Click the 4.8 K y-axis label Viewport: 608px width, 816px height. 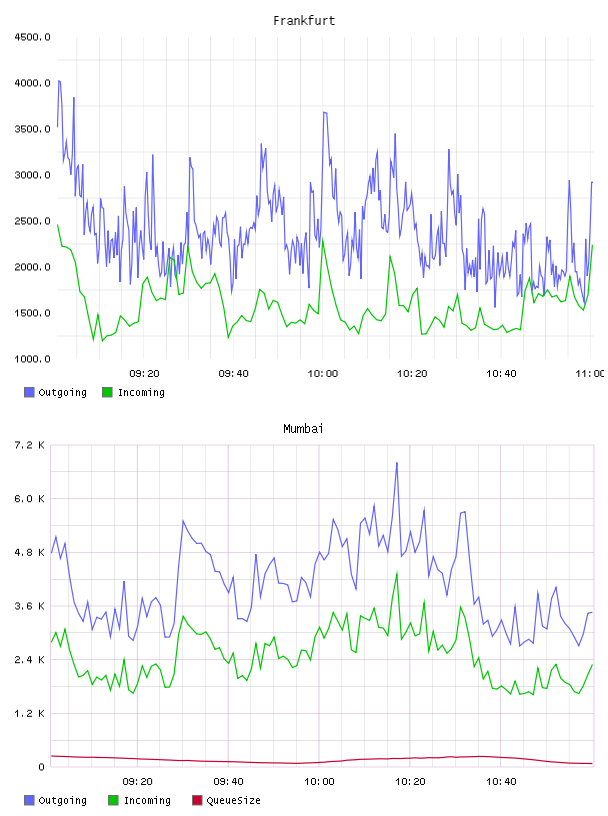(x=29, y=553)
